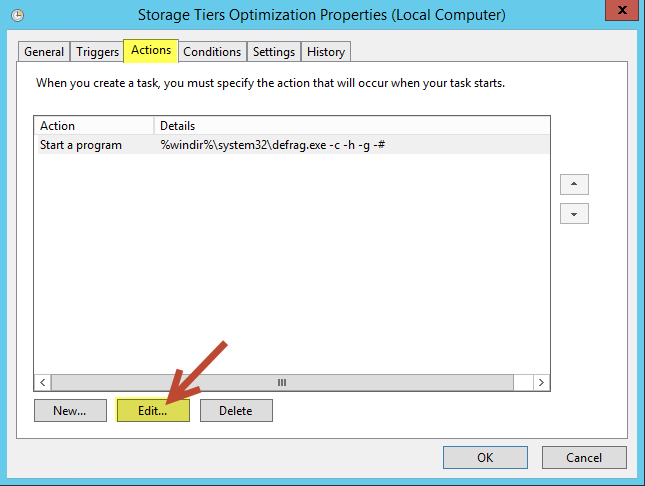Click right arrow of horizontal scrollbar

[x=541, y=382]
